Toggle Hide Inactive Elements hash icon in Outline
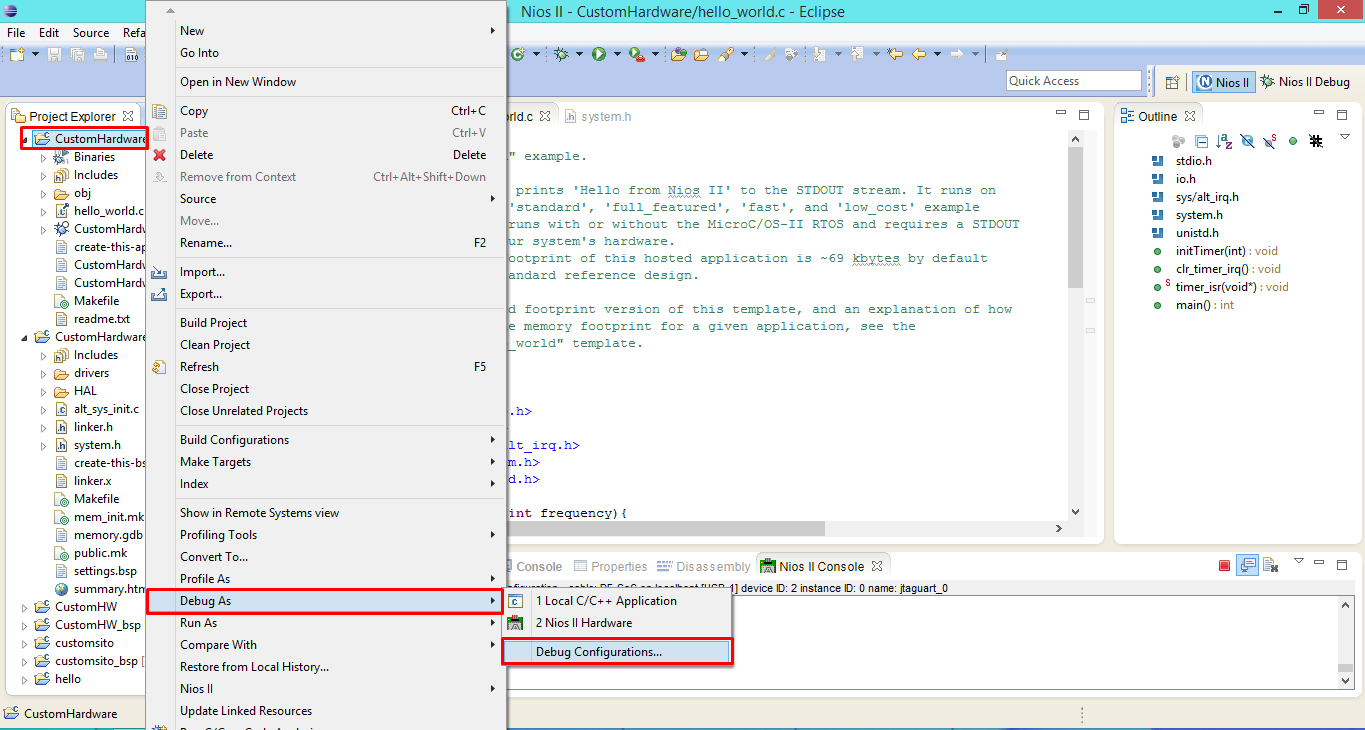The height and width of the screenshot is (730, 1365). point(1316,141)
